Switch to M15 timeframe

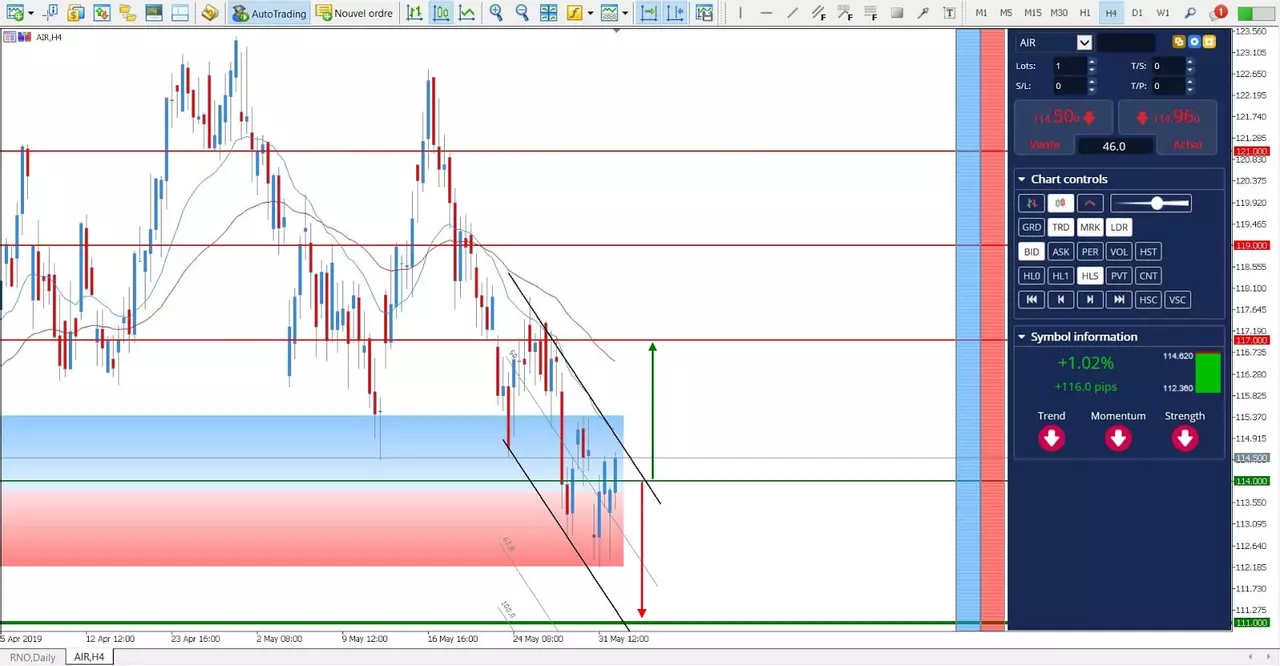click(1033, 13)
